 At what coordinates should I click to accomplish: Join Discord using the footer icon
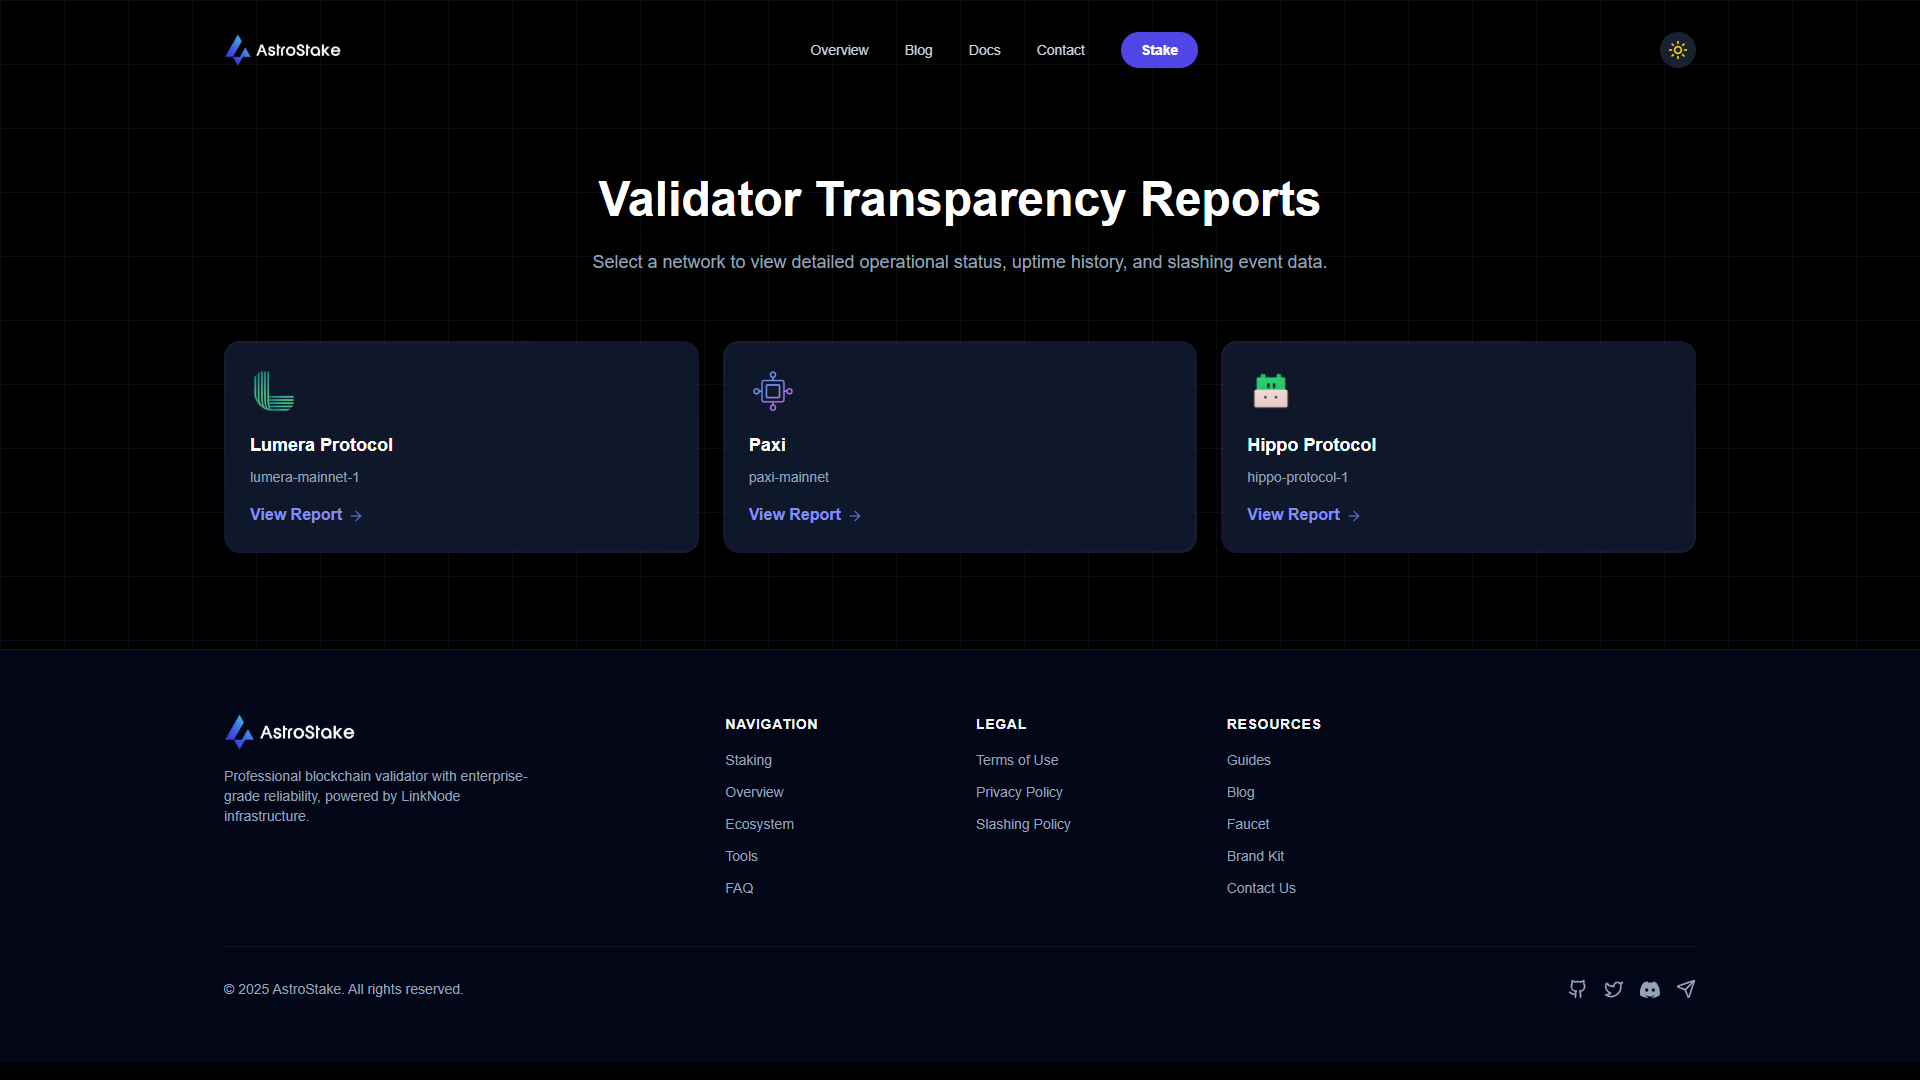[1650, 989]
